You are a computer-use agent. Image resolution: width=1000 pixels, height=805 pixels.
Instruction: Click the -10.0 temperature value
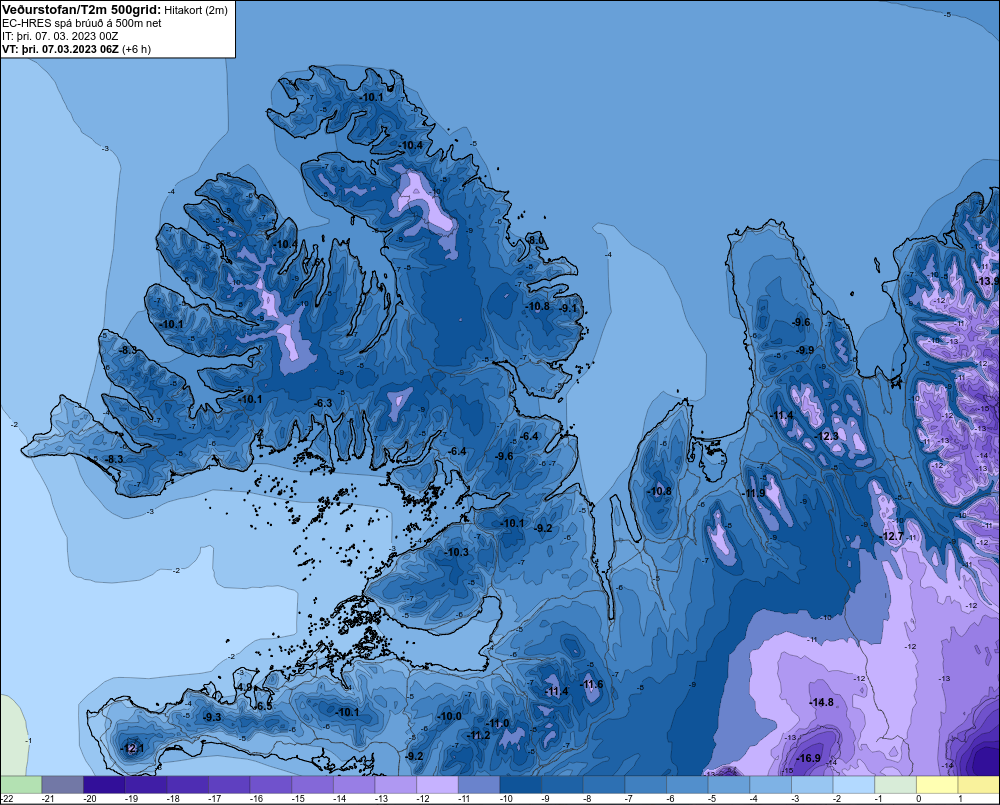coord(449,716)
